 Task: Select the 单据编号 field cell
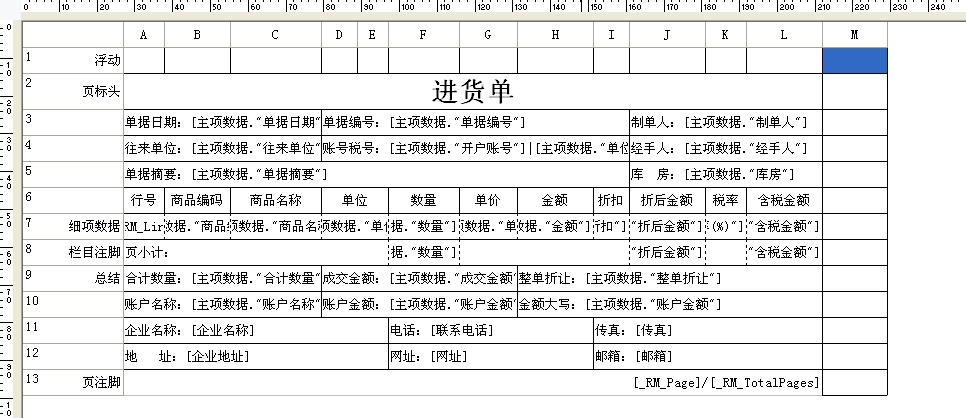click(x=475, y=123)
